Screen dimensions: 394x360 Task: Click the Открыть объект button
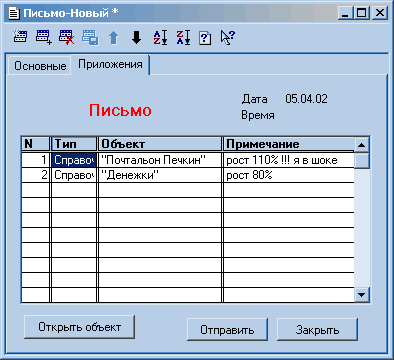(79, 327)
